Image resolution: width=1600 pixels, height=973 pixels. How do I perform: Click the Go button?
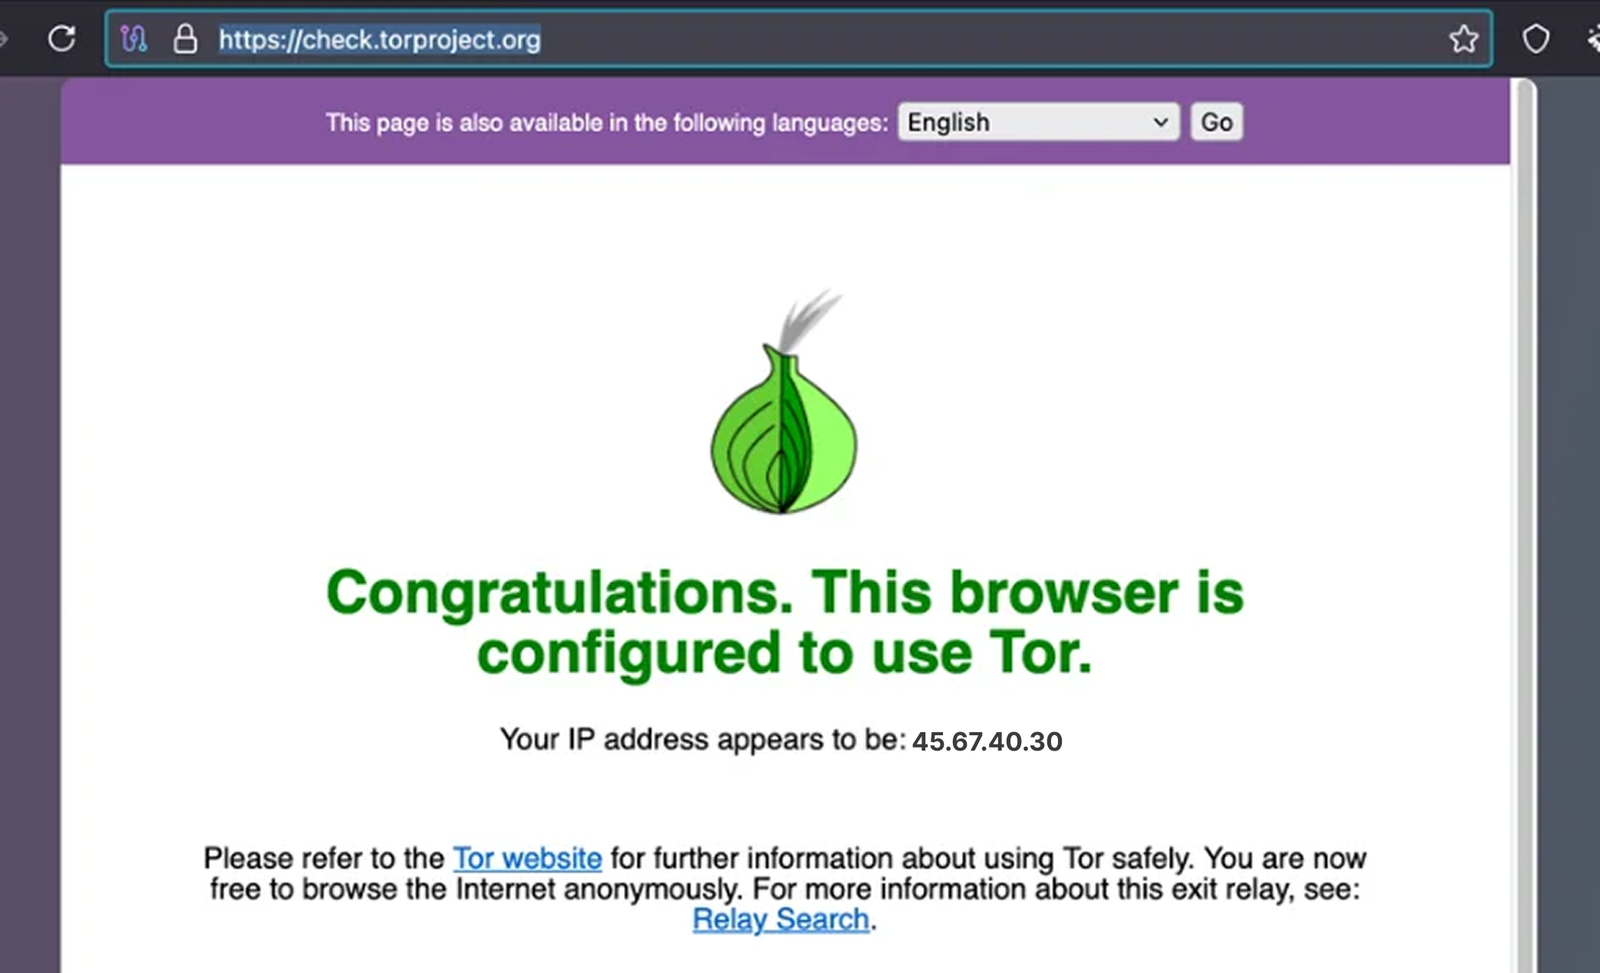click(x=1216, y=122)
